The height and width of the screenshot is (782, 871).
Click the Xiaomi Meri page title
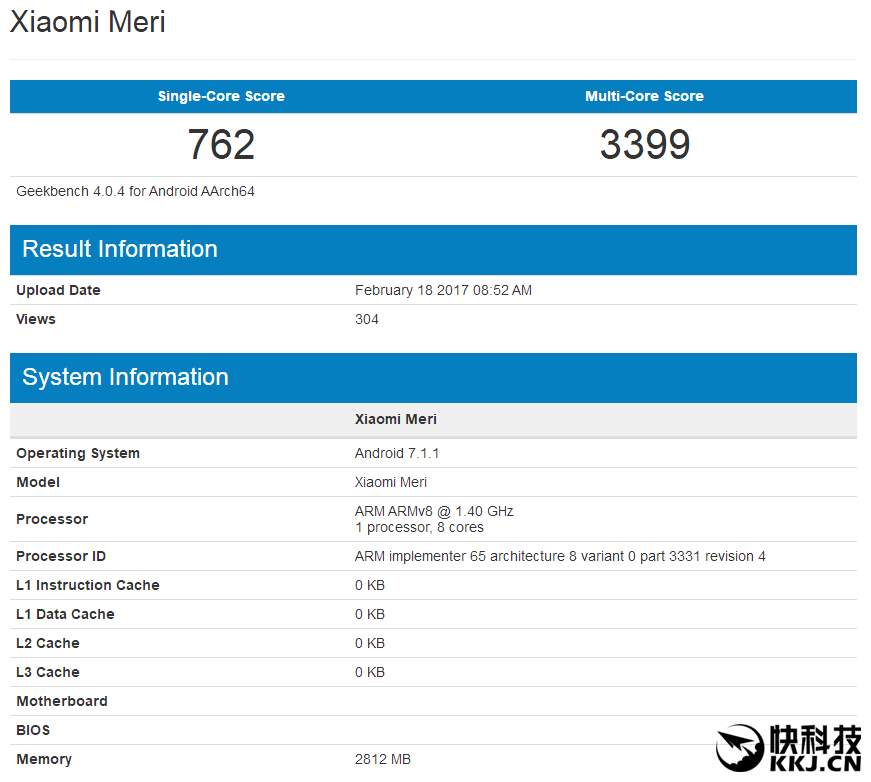[88, 22]
